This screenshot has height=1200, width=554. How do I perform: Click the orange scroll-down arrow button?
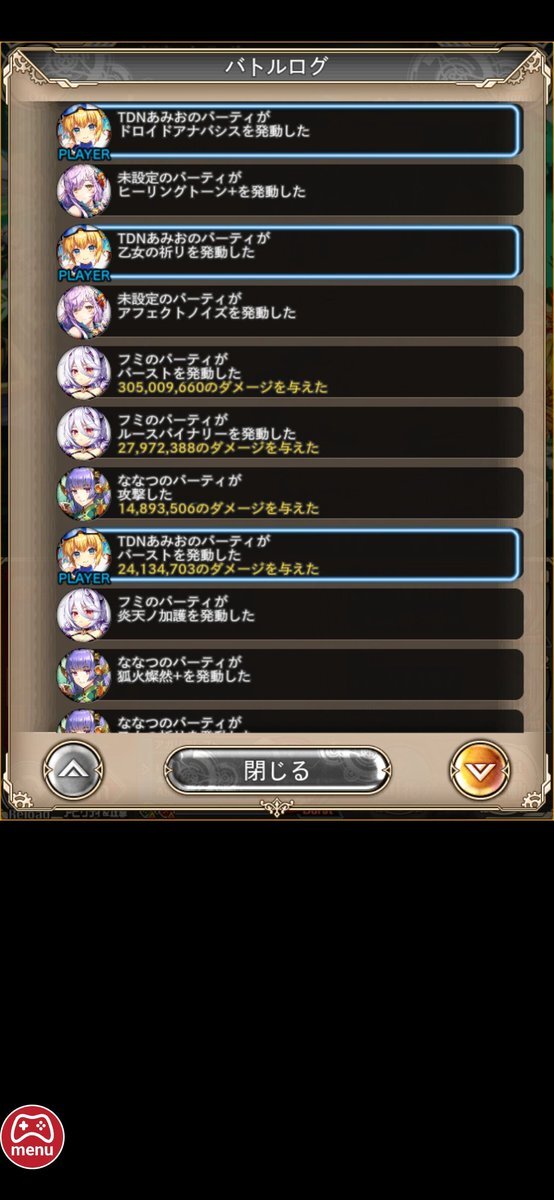pyautogui.click(x=480, y=770)
